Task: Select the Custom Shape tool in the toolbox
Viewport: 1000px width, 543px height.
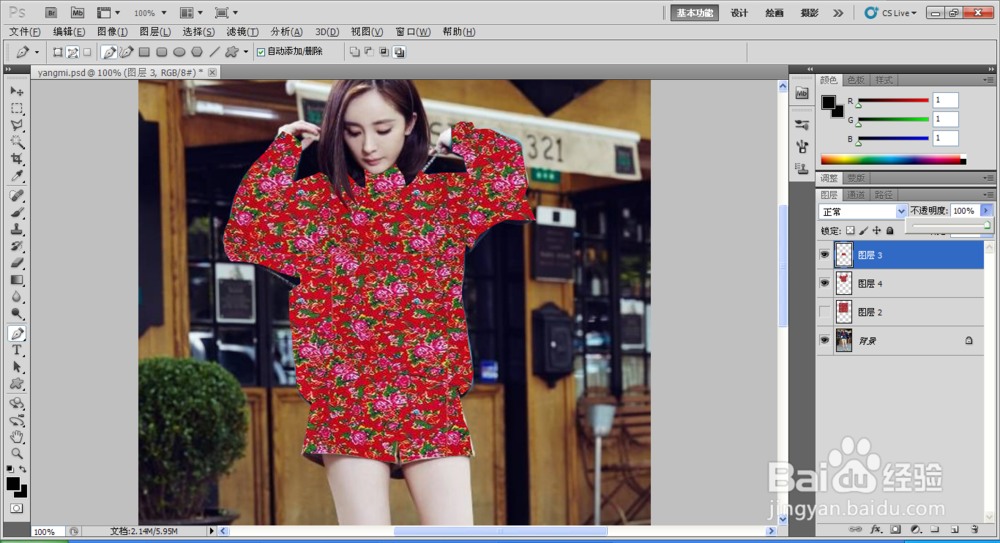Action: (17, 383)
